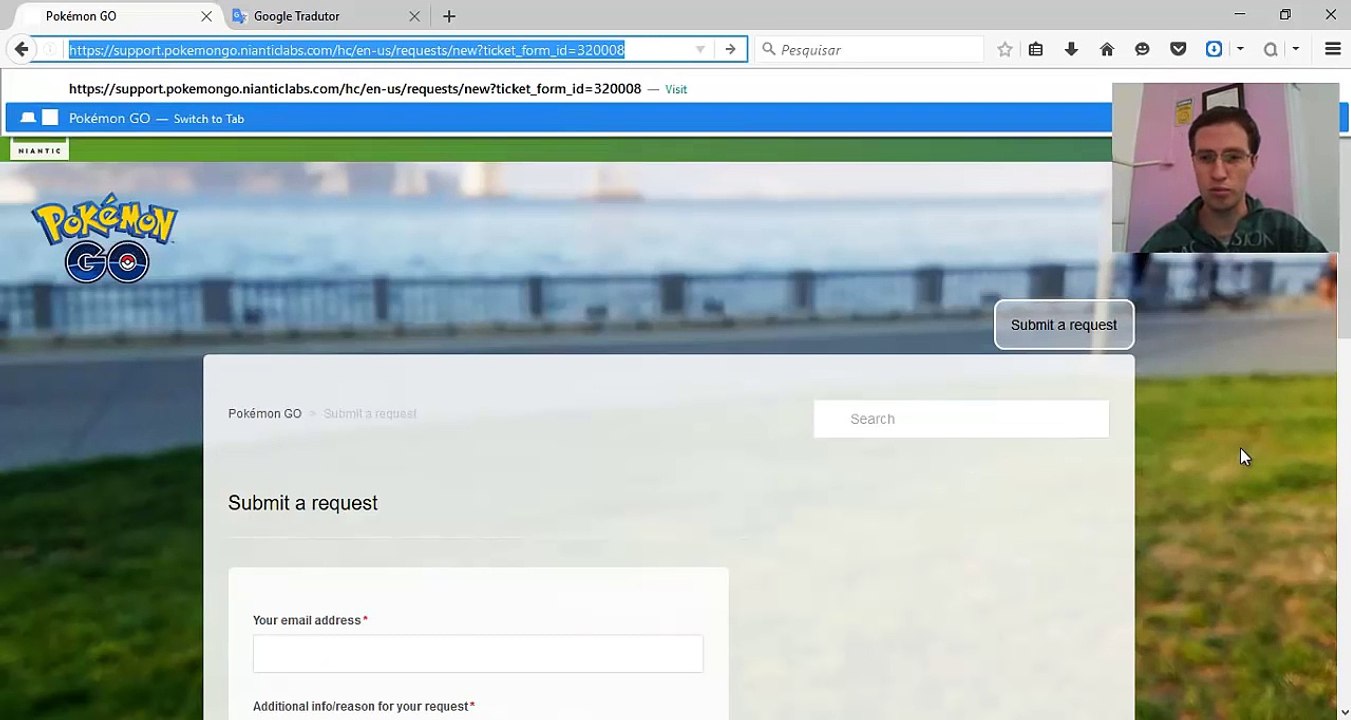Click the magnifier icon in Pesquisar box

[768, 49]
